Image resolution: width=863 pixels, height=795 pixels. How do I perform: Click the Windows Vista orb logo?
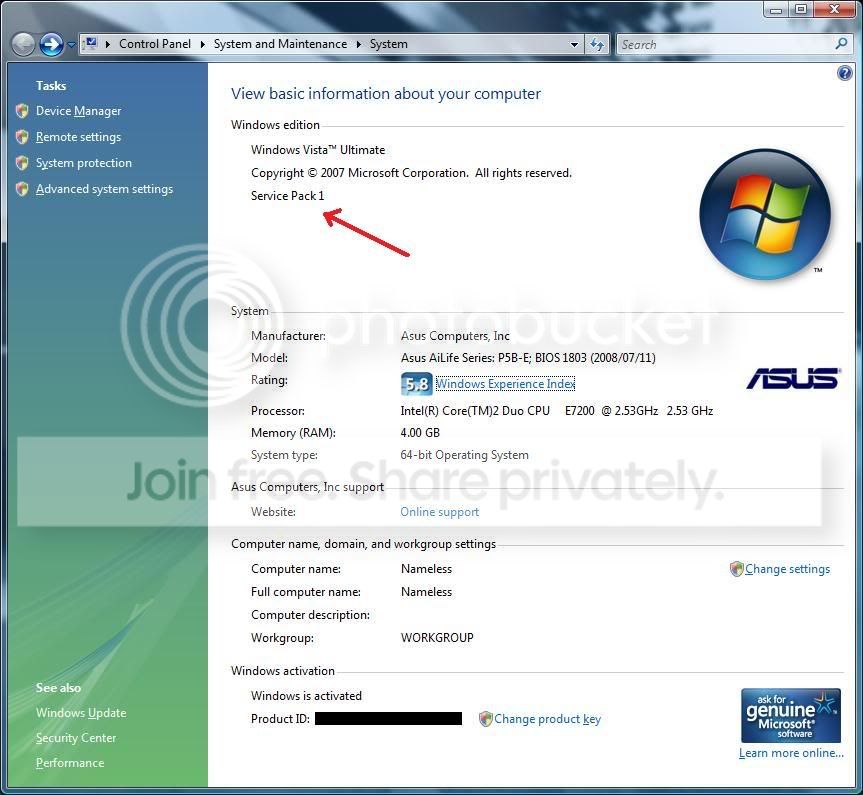tap(764, 214)
